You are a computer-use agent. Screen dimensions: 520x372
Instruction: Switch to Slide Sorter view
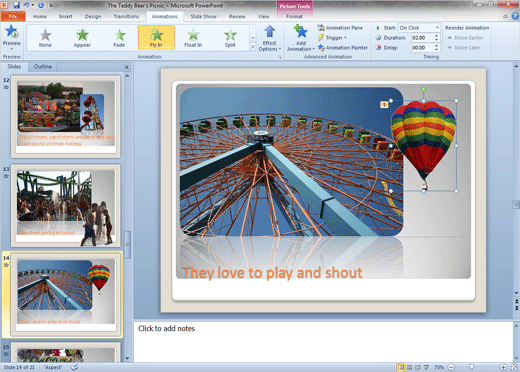tap(410, 367)
